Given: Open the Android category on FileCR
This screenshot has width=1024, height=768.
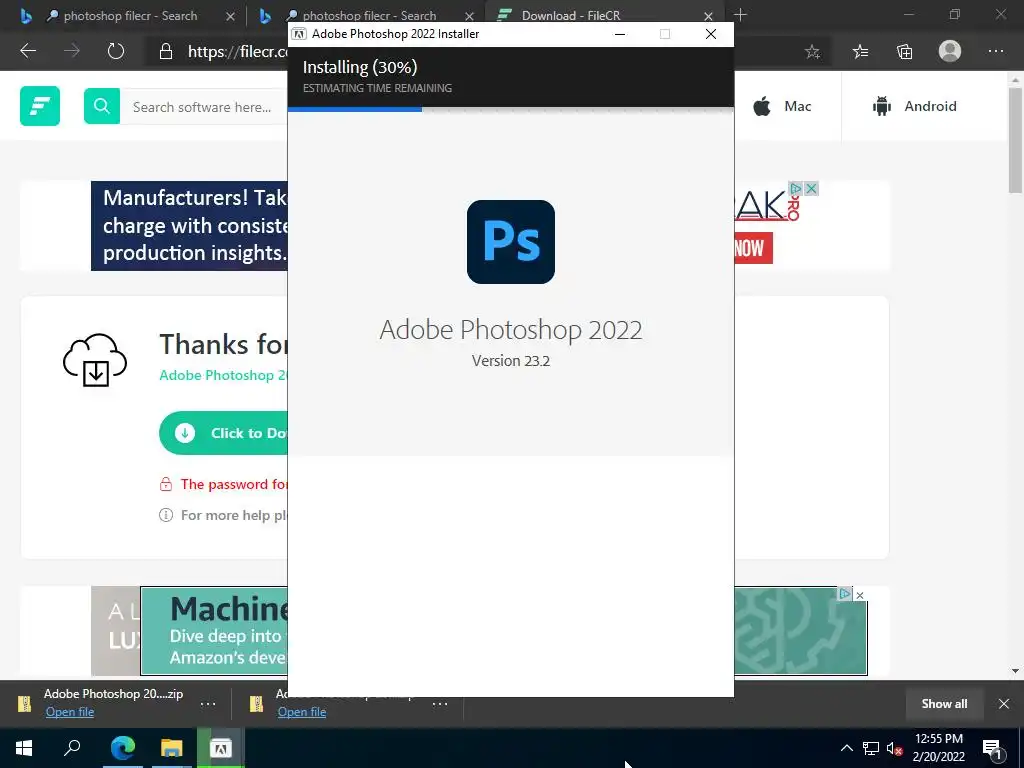Looking at the screenshot, I should click(914, 106).
